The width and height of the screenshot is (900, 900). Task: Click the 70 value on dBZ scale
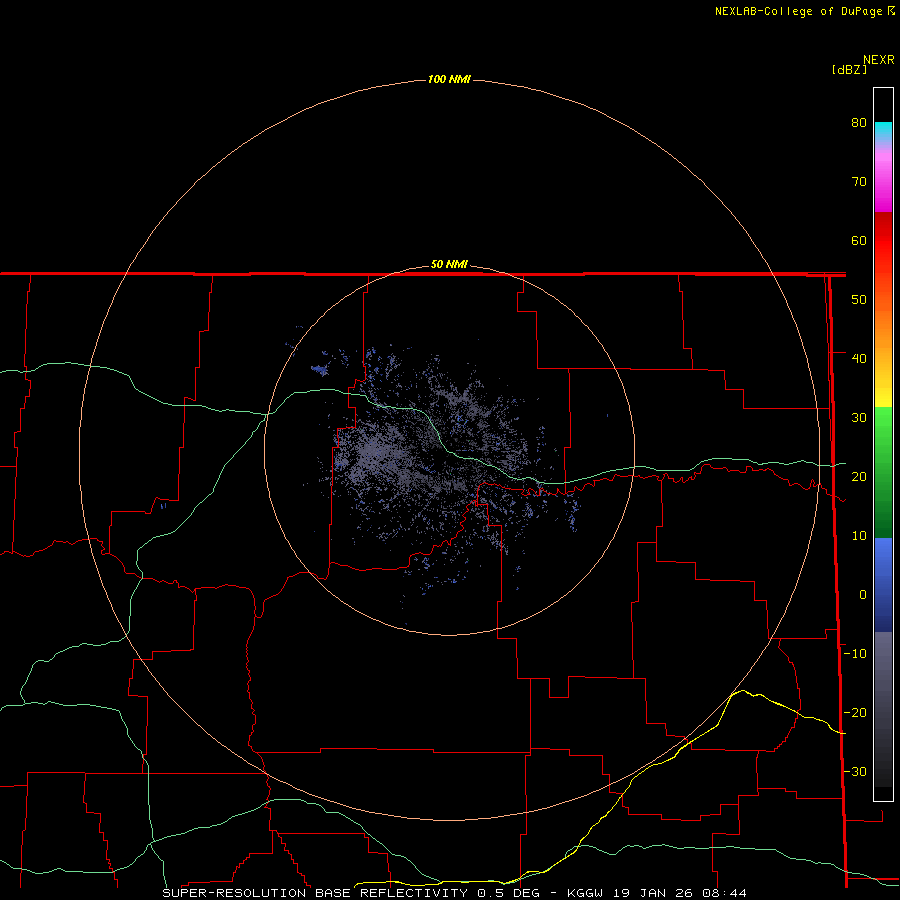pos(859,182)
